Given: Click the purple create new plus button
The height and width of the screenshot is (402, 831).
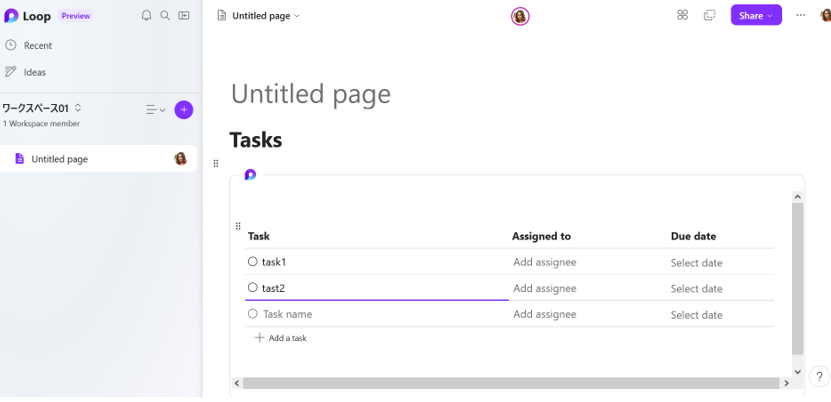Looking at the screenshot, I should coord(184,110).
